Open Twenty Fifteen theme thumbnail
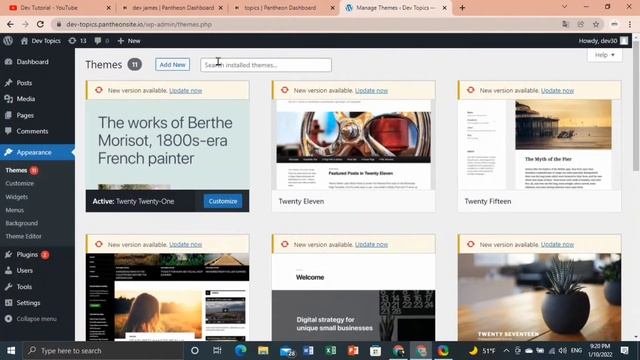The height and width of the screenshot is (360, 640). [x=540, y=145]
